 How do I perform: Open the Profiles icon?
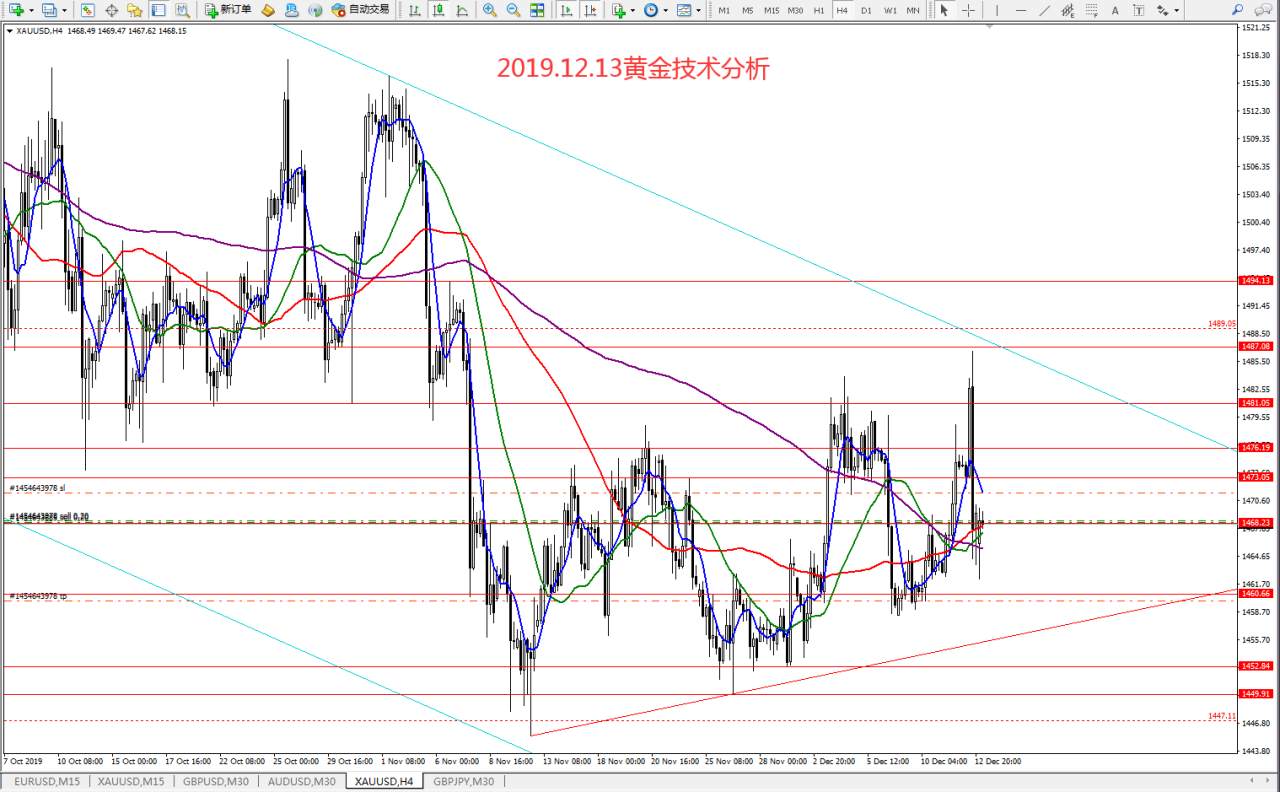pos(49,10)
